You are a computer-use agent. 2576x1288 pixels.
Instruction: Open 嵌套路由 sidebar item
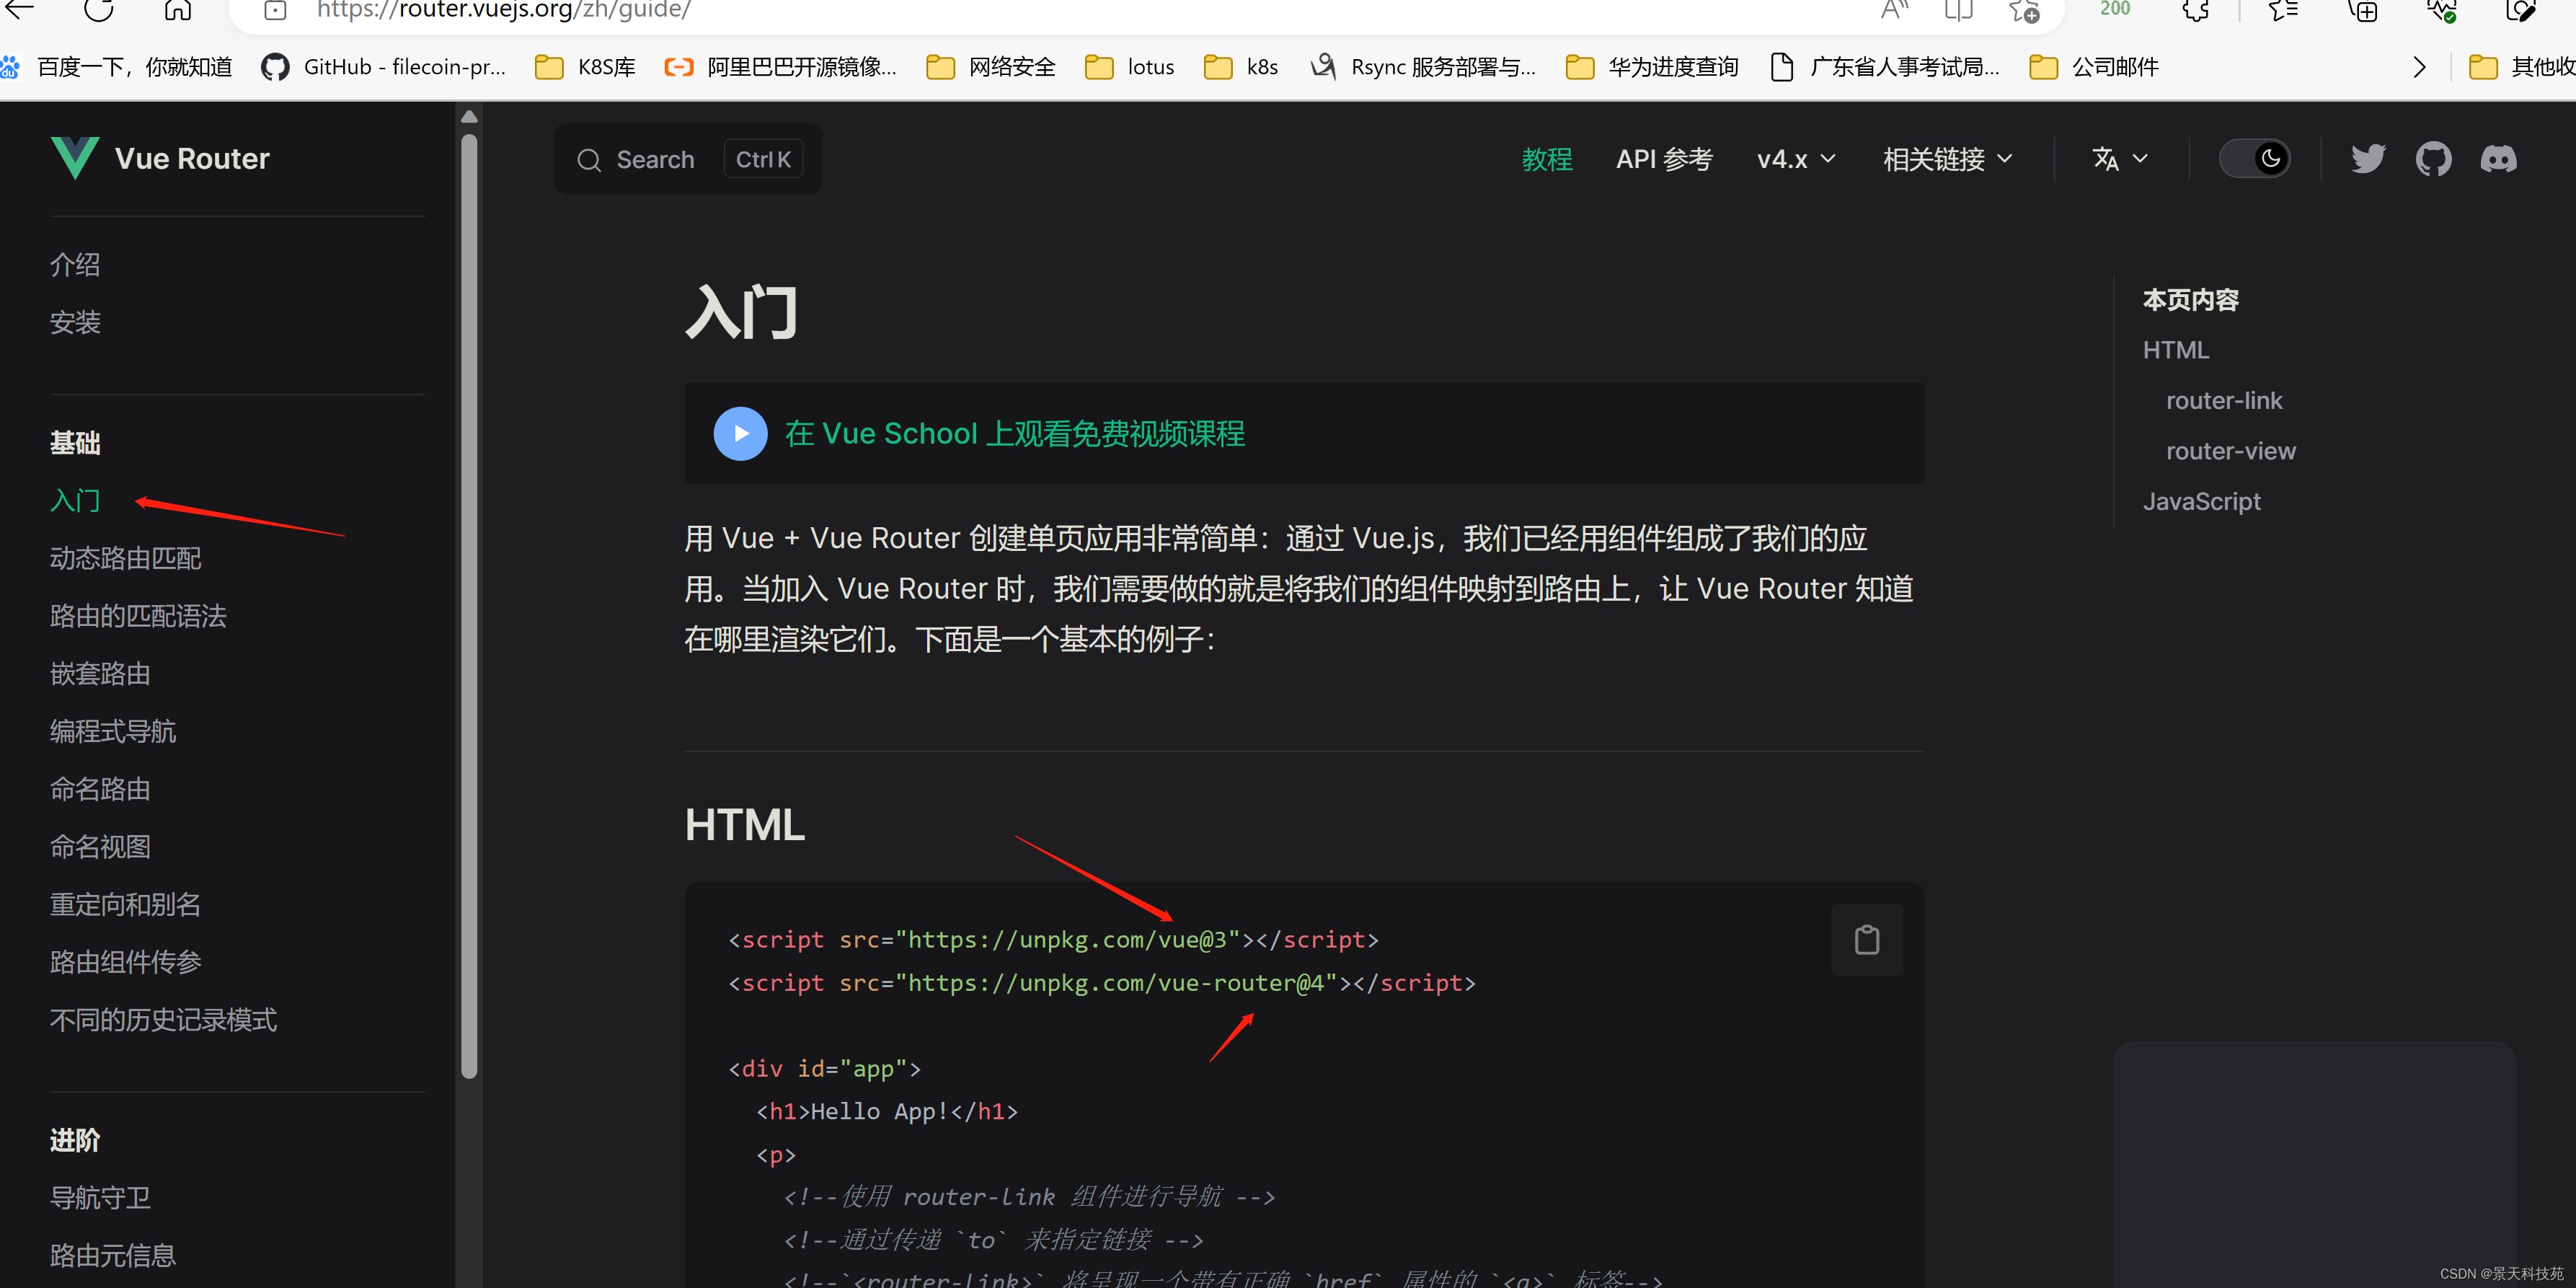click(100, 674)
